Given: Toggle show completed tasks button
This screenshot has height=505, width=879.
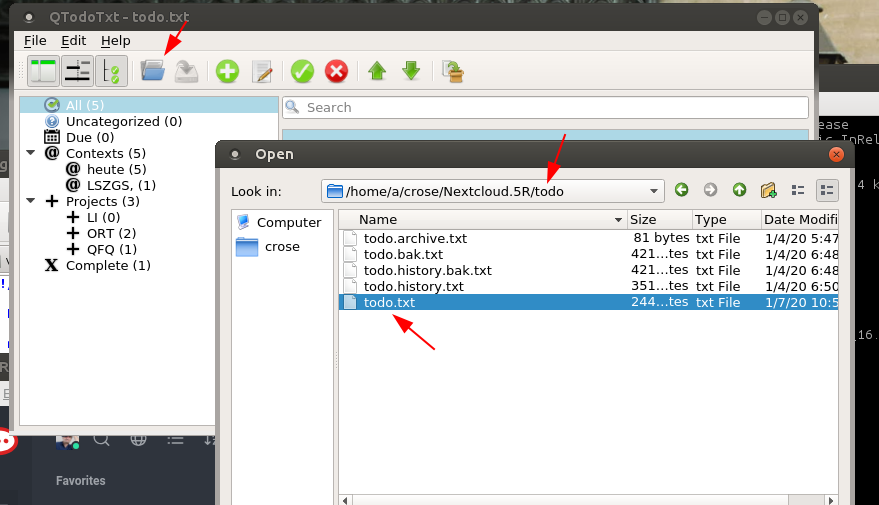Looking at the screenshot, I should point(112,71).
